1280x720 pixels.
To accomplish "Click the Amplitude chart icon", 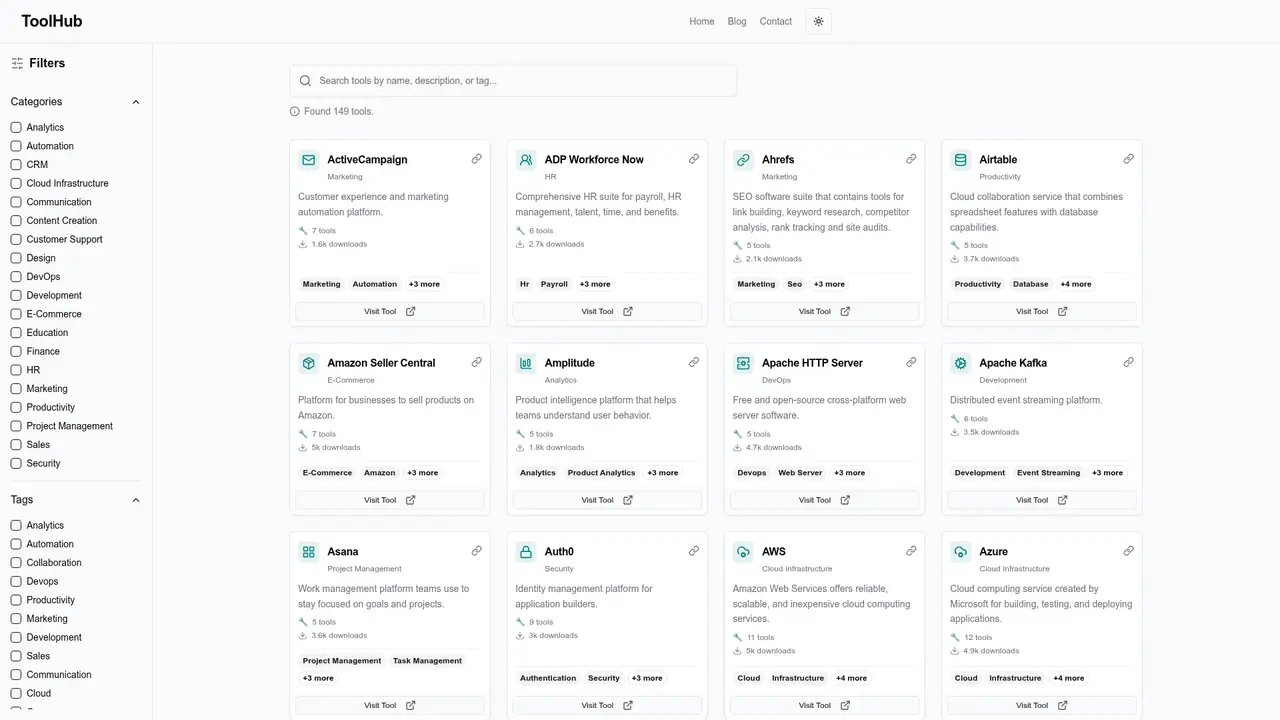I will coord(526,363).
